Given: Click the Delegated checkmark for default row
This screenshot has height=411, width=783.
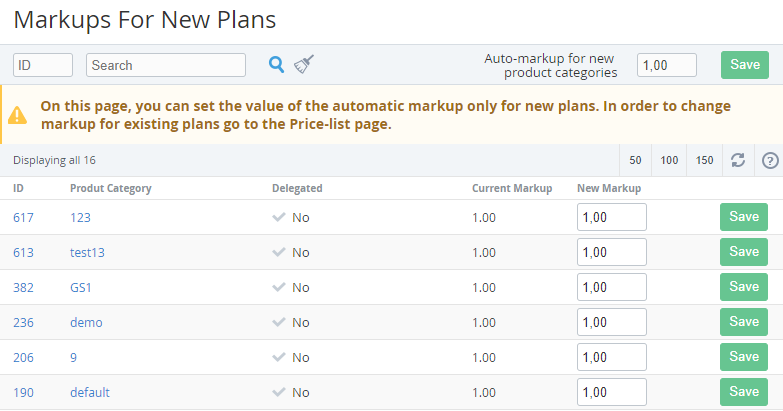Looking at the screenshot, I should pos(279,392).
